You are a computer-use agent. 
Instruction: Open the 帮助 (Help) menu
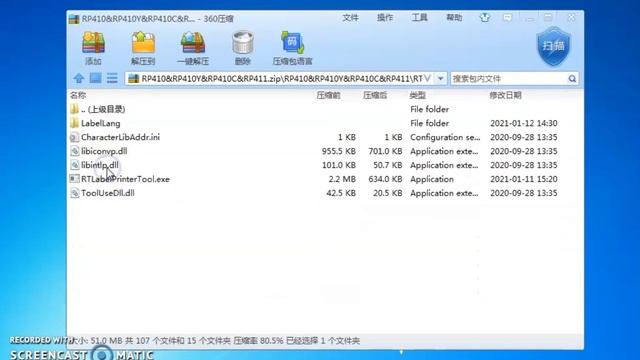(x=454, y=18)
